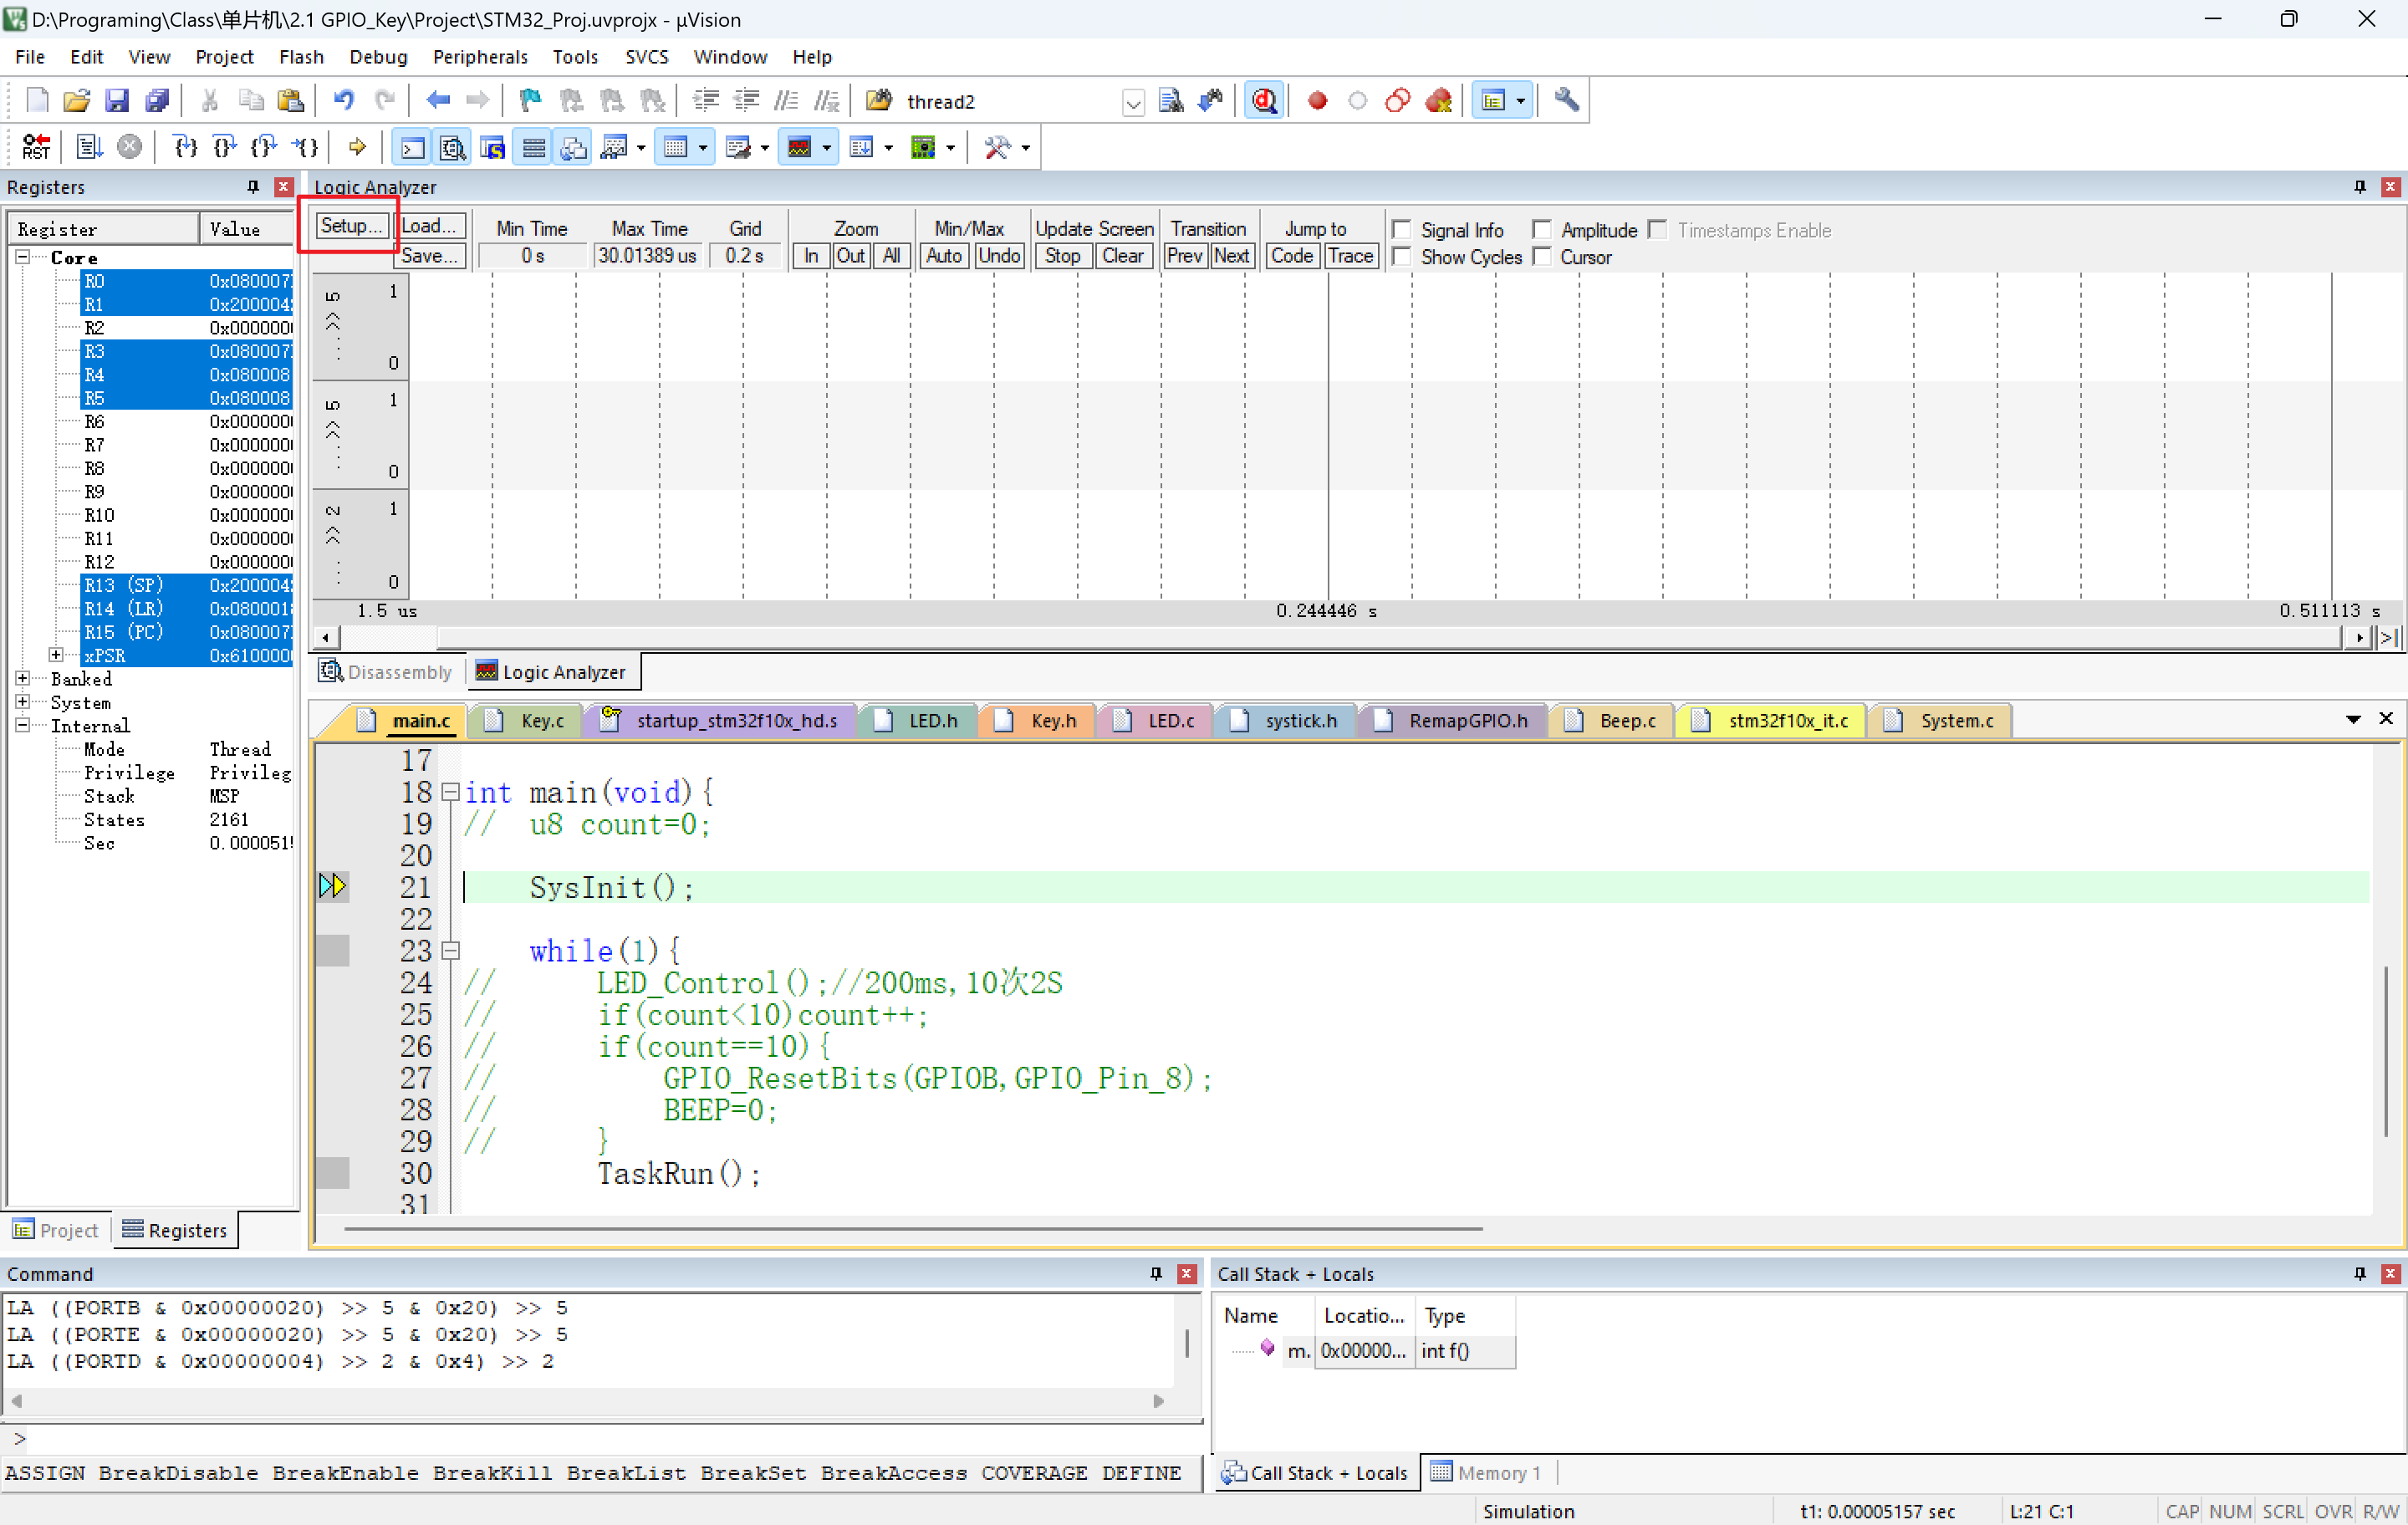This screenshot has height=1525, width=2408.
Task: Switch to the Project panel tab
Action: tap(56, 1230)
